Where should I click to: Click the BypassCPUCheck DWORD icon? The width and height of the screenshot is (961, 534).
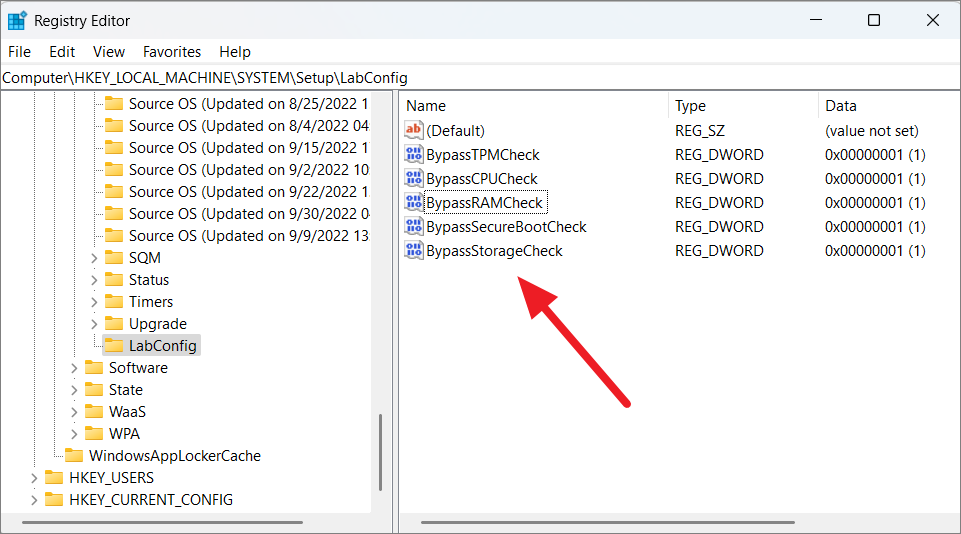click(414, 178)
